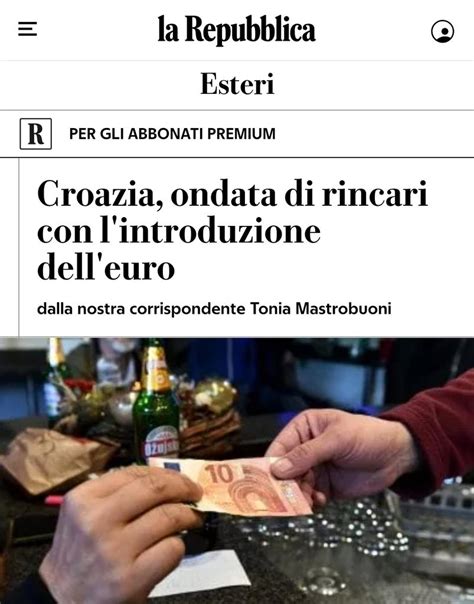
Task: Click the green beer bottle in image
Action: [156, 401]
